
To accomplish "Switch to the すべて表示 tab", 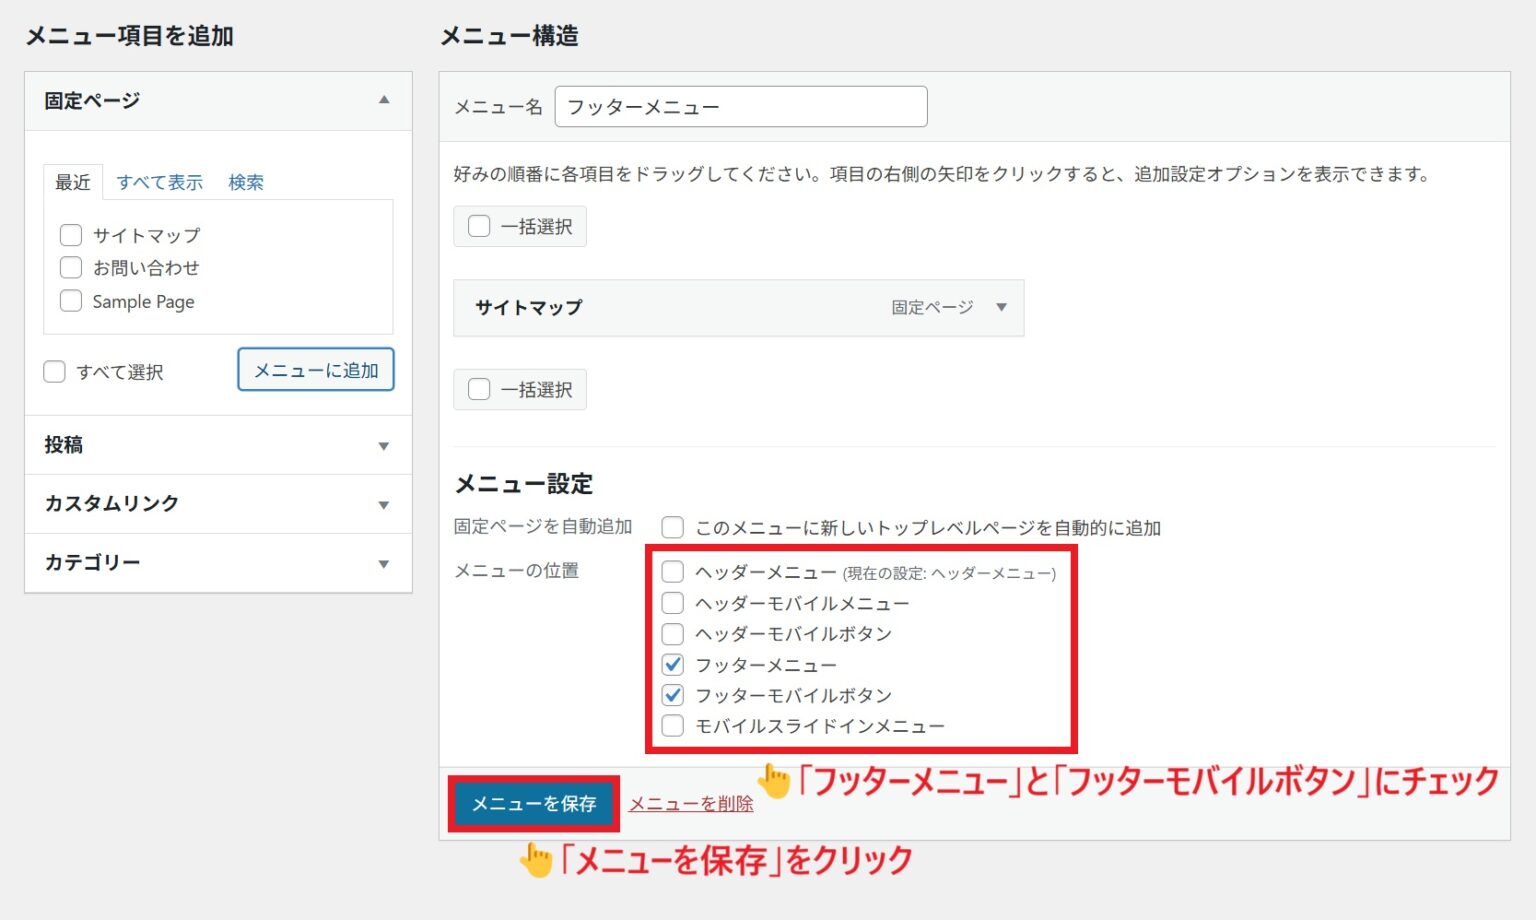I will [x=159, y=182].
